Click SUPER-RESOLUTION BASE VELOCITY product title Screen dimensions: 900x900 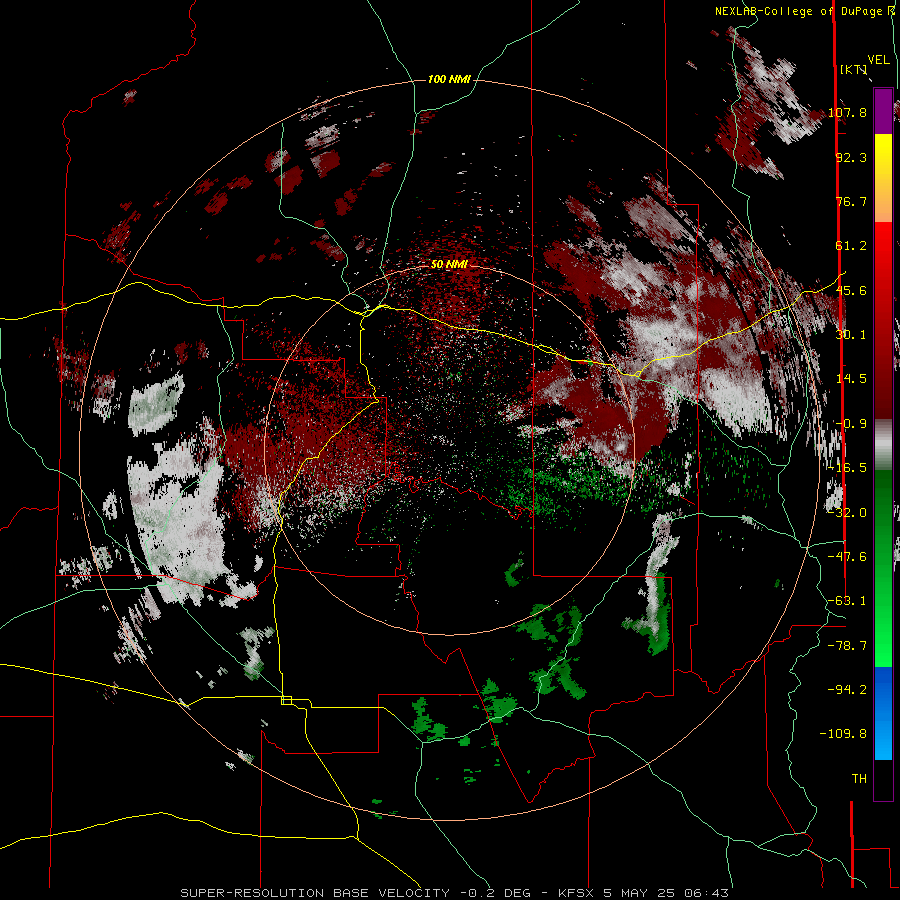(x=315, y=893)
